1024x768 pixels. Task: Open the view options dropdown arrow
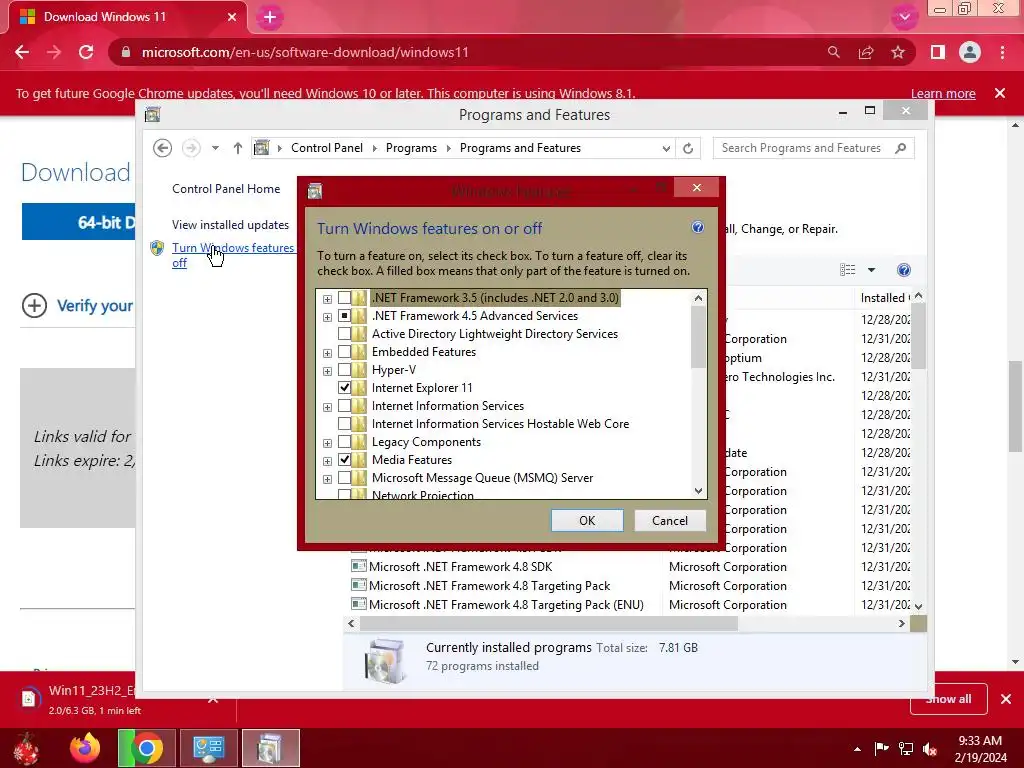point(871,270)
